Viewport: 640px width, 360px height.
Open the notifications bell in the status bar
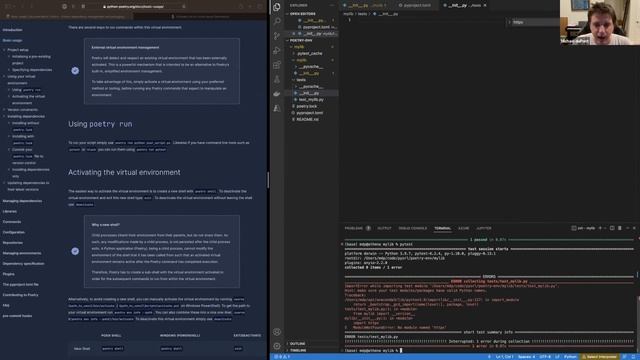pos(634,357)
